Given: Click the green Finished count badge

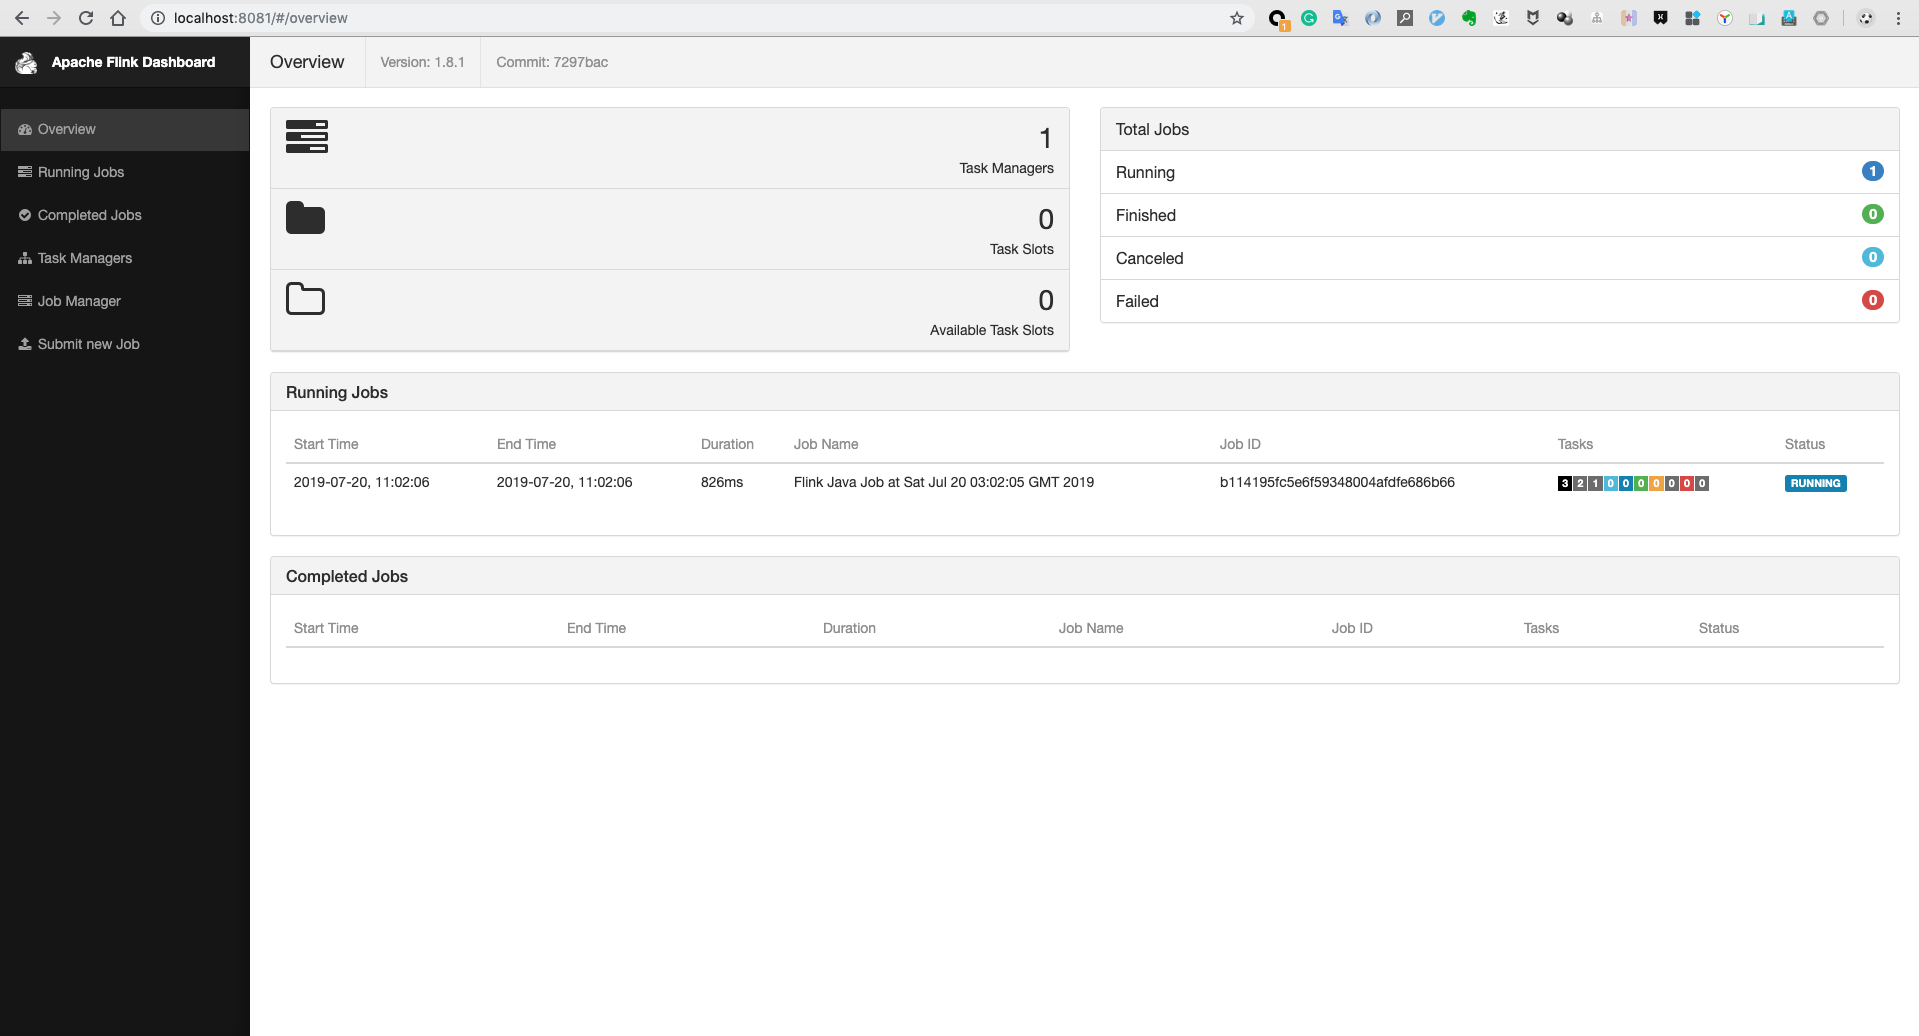Looking at the screenshot, I should (x=1873, y=214).
